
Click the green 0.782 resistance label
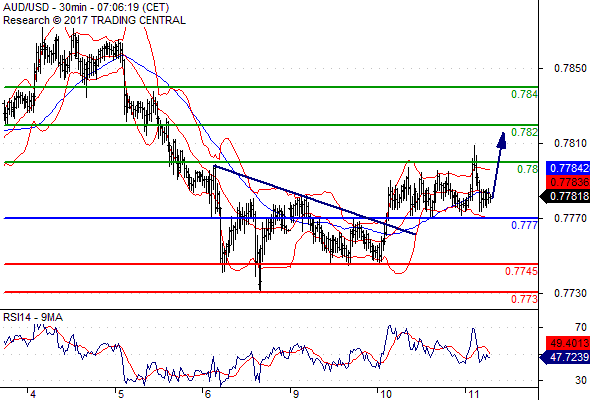tap(524, 132)
